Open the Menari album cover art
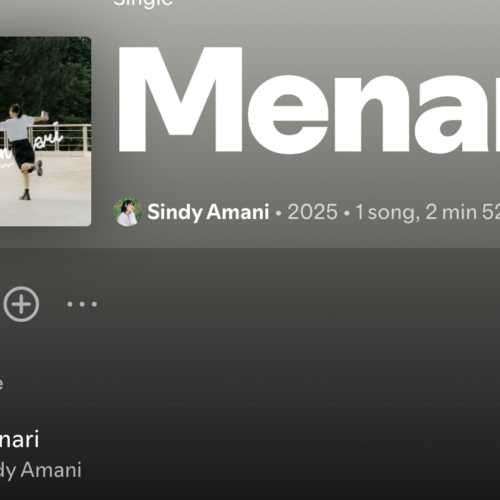The image size is (500, 500). point(45,131)
